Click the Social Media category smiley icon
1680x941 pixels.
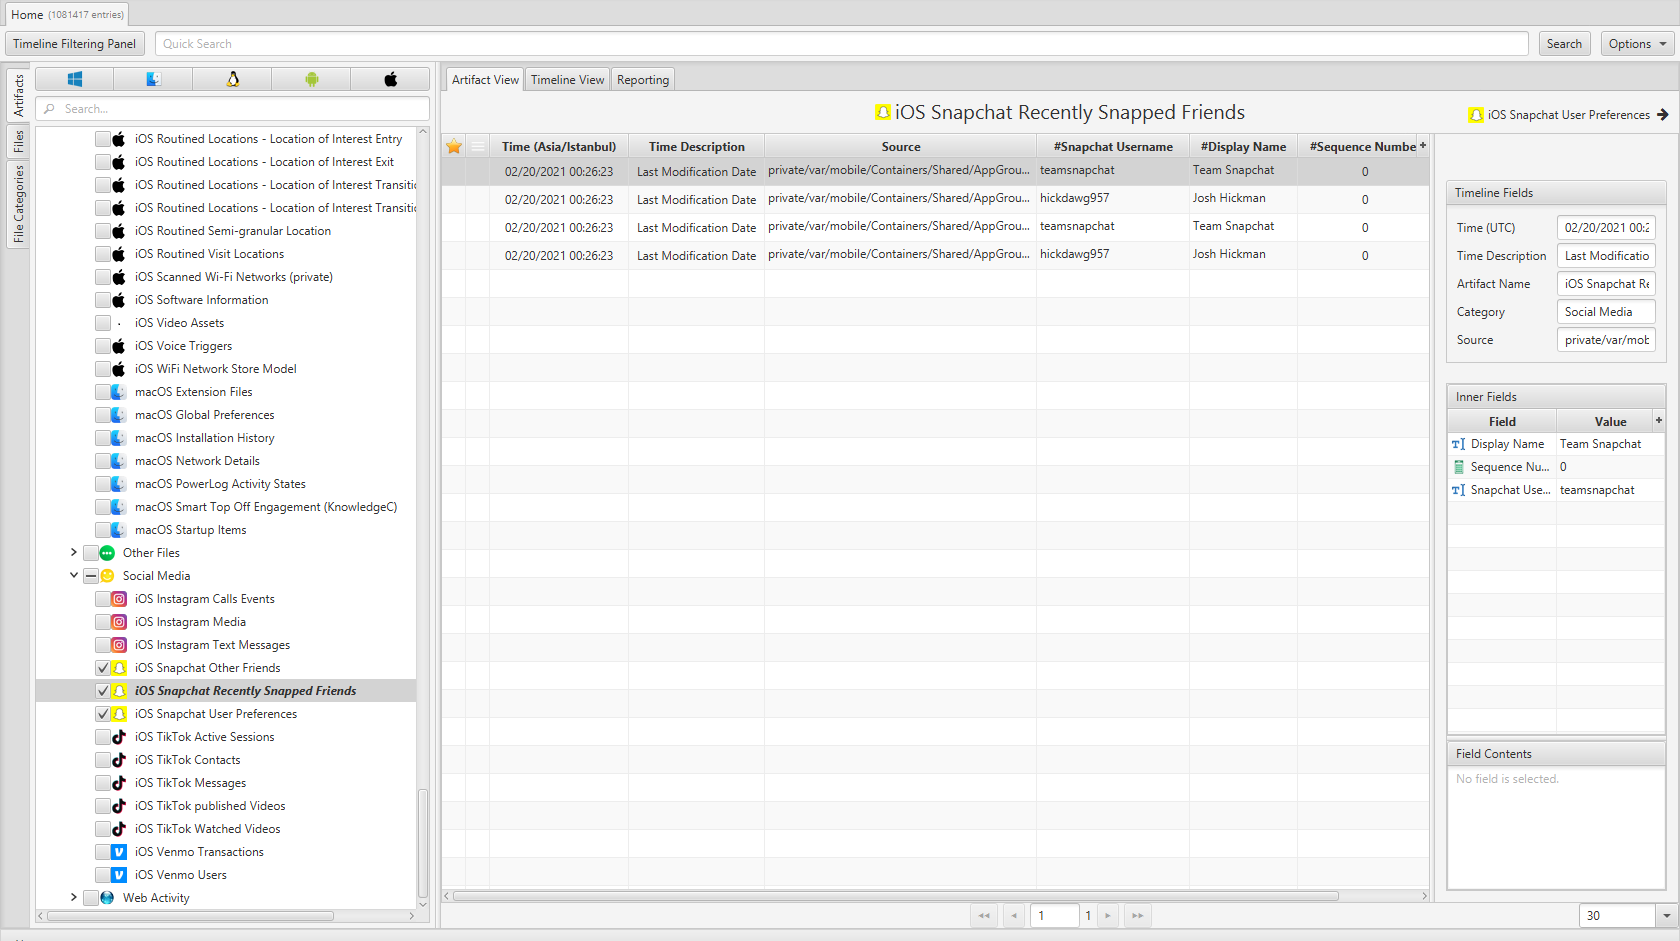pos(107,576)
